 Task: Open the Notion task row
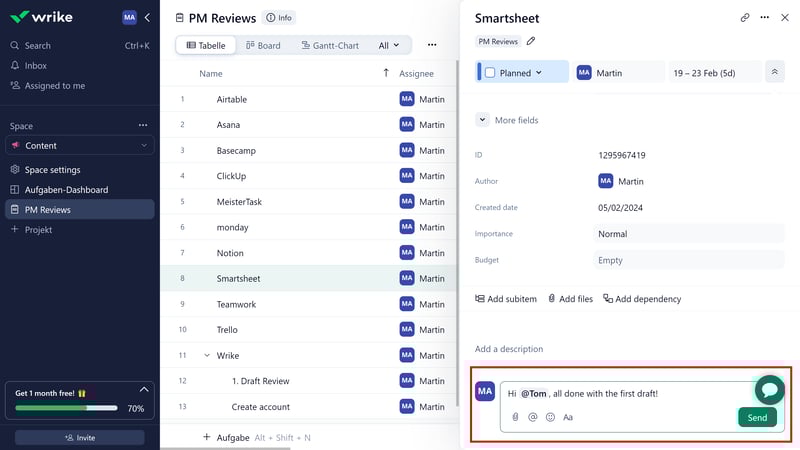[308, 253]
